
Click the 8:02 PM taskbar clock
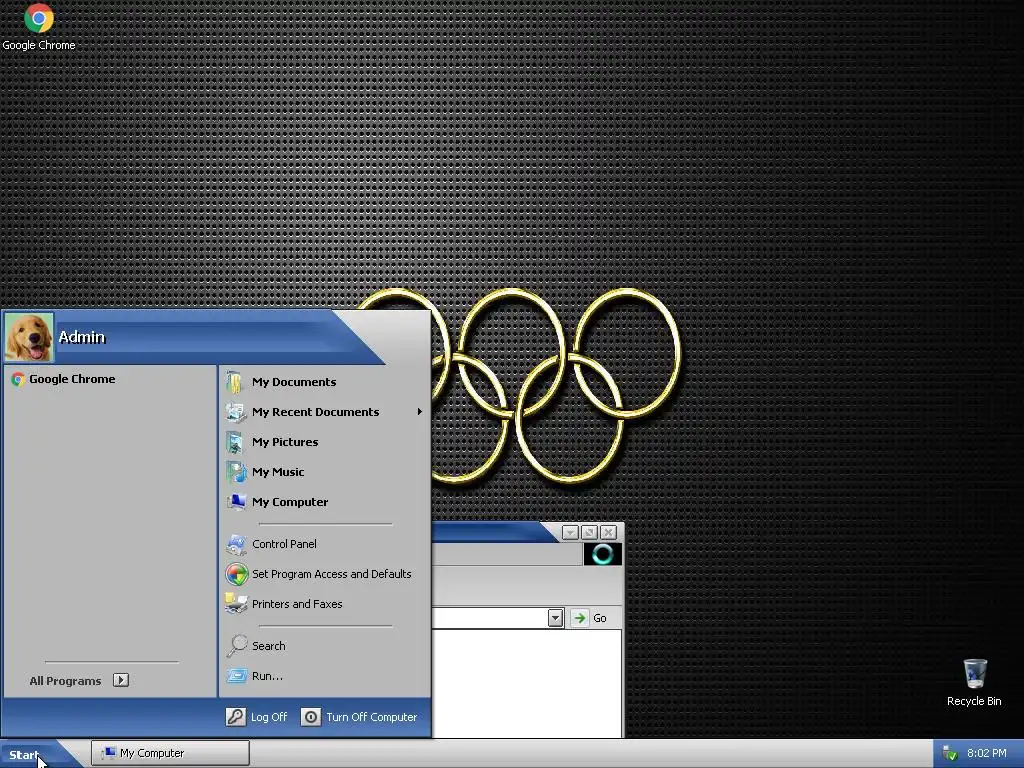coord(987,753)
